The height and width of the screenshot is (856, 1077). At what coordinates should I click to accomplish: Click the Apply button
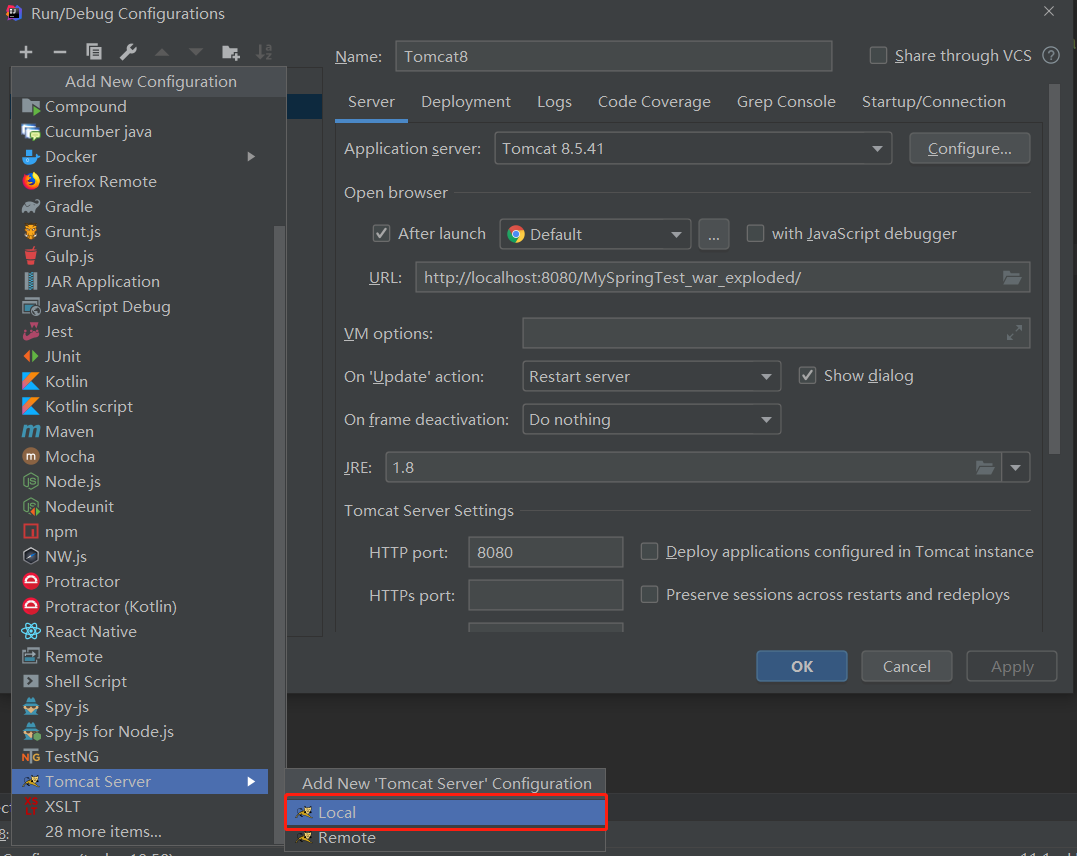[x=1012, y=666]
